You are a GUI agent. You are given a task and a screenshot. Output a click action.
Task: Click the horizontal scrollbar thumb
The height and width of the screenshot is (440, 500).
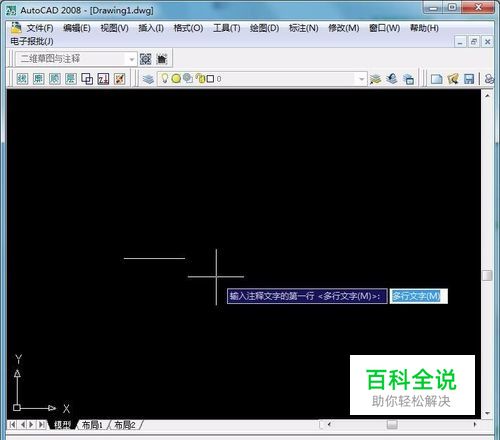point(392,425)
